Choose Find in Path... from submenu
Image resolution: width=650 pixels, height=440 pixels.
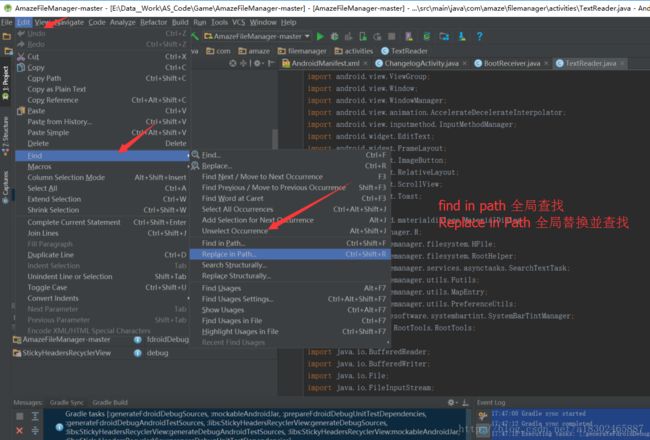pos(289,243)
